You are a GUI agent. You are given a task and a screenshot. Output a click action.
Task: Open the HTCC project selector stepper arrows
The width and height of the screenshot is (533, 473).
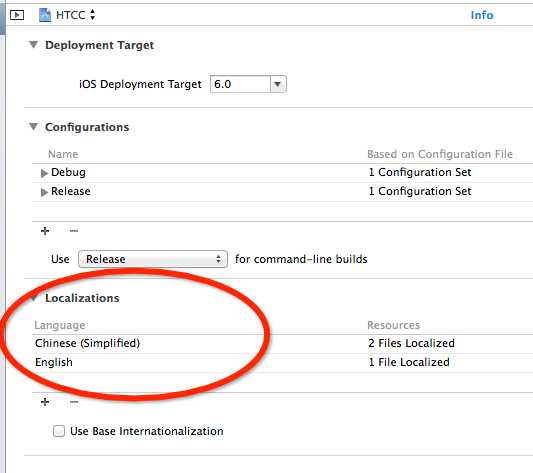coord(92,15)
